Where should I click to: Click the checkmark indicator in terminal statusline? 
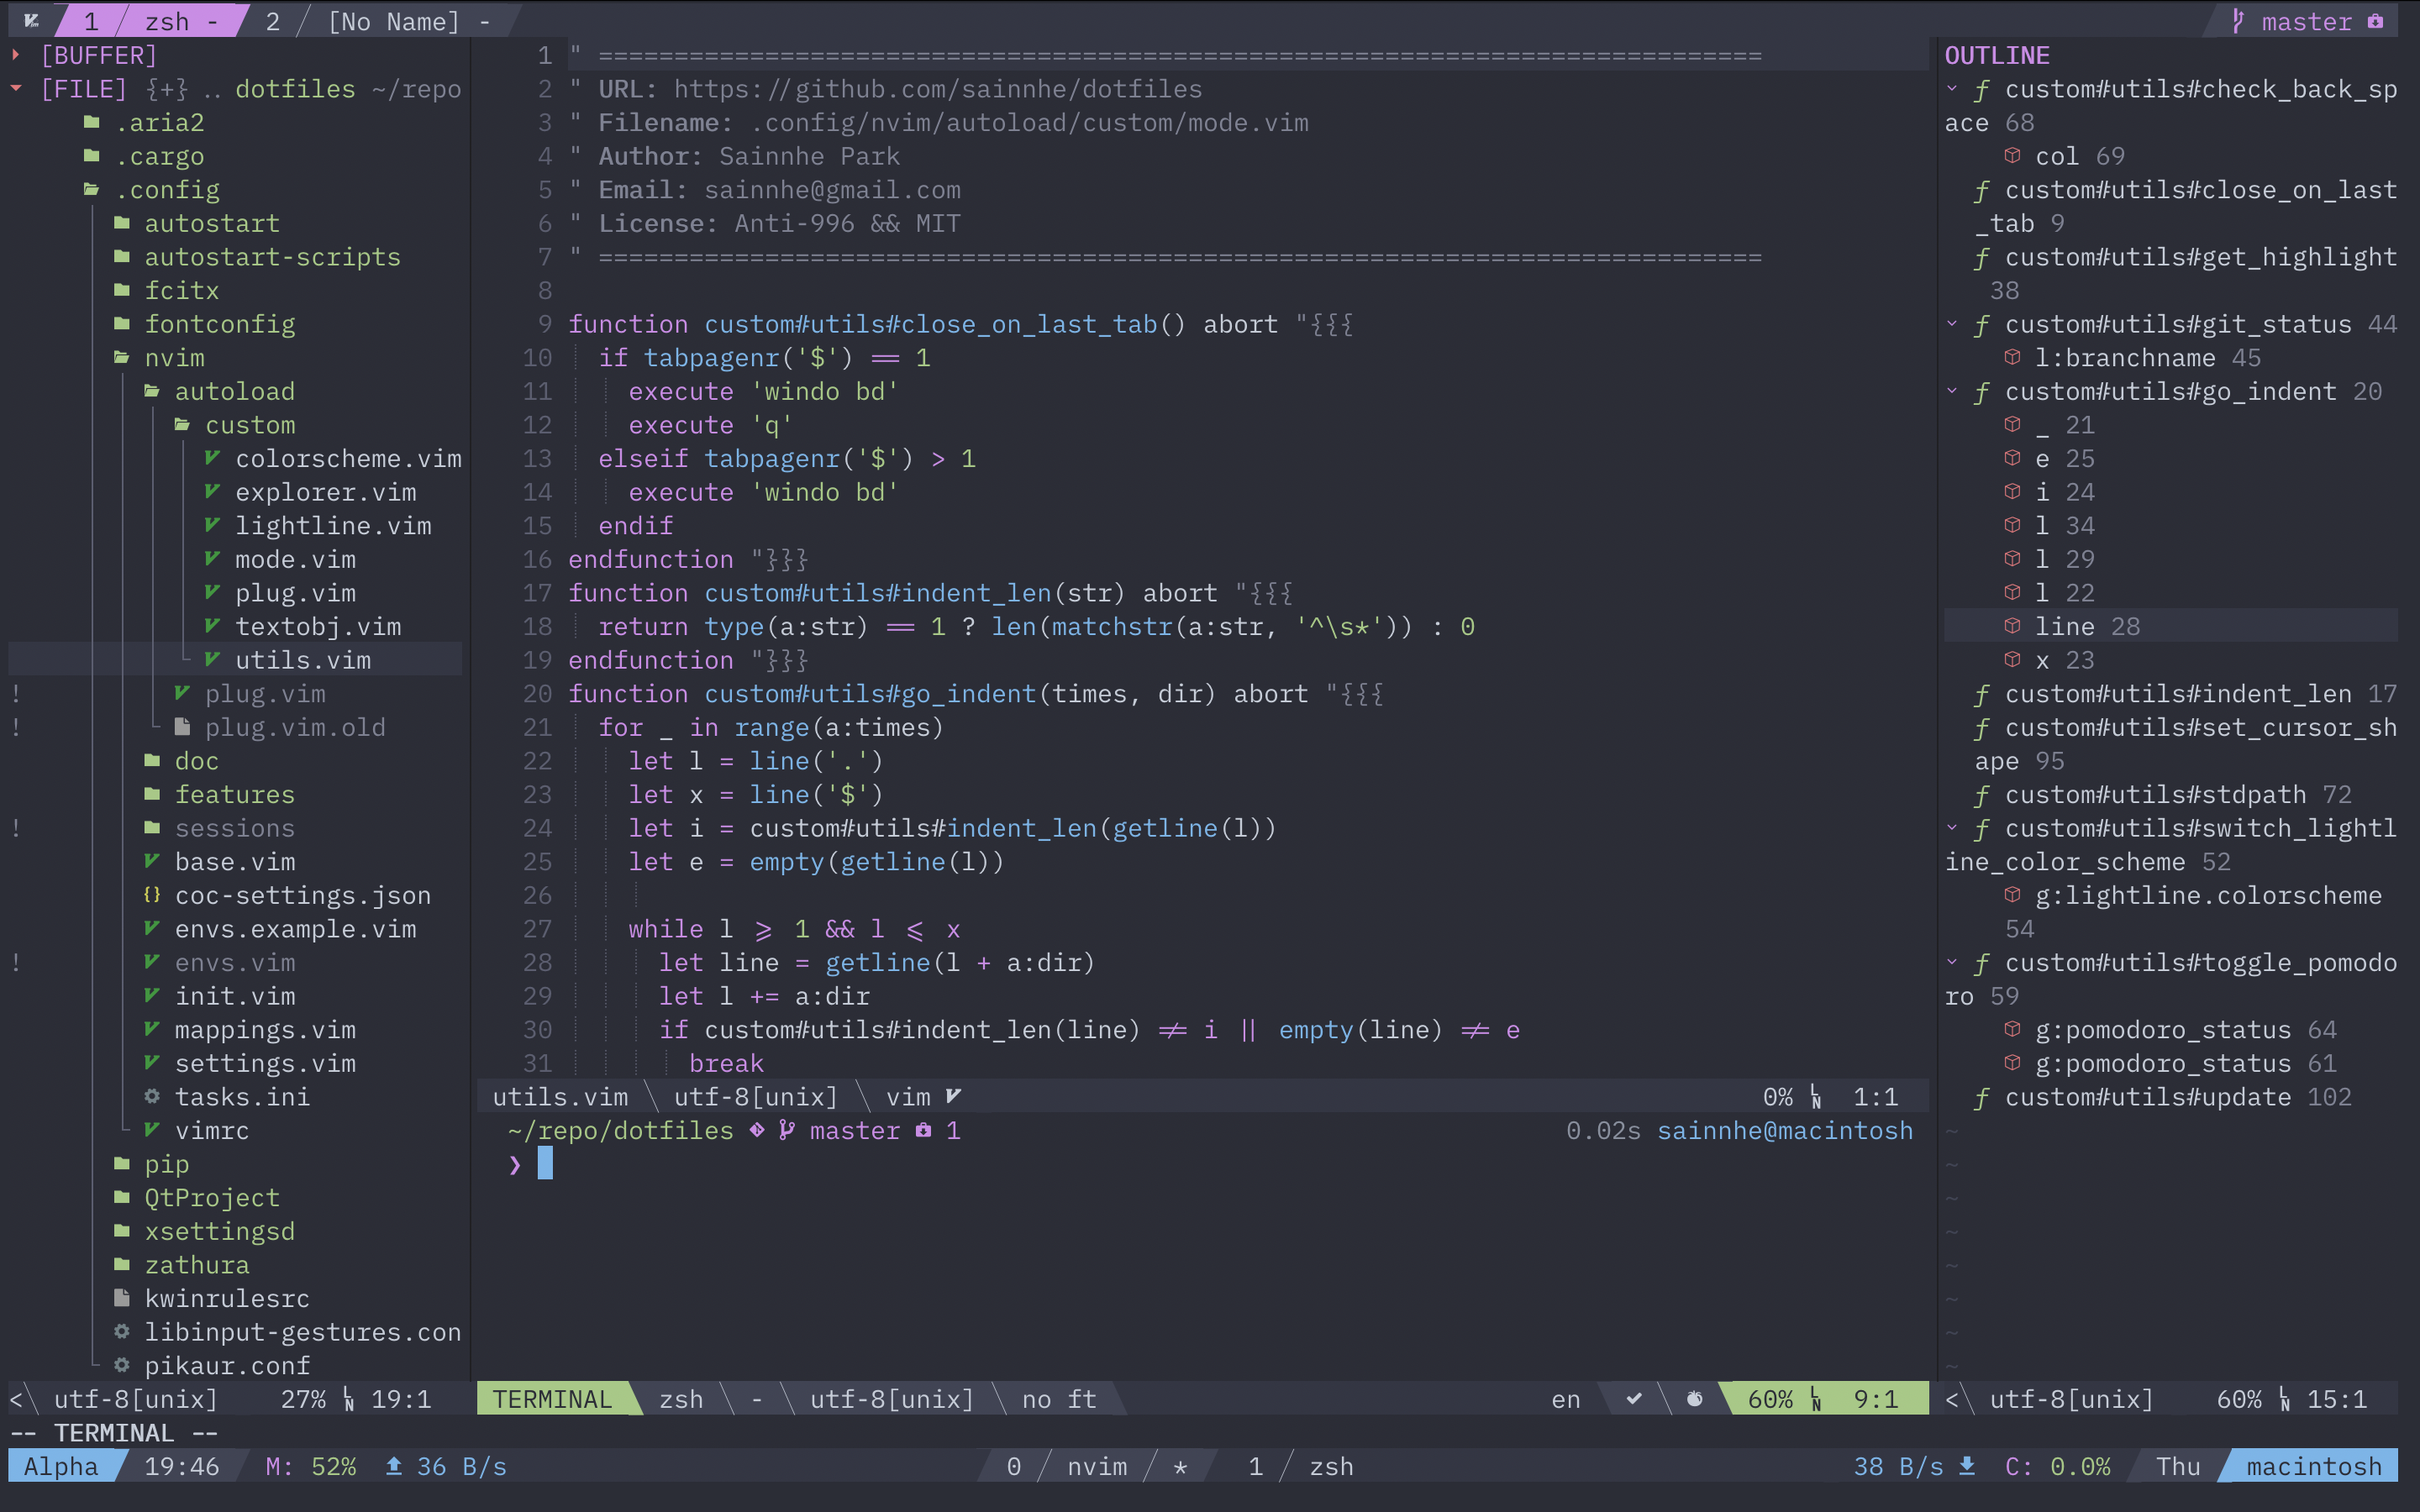point(1633,1398)
